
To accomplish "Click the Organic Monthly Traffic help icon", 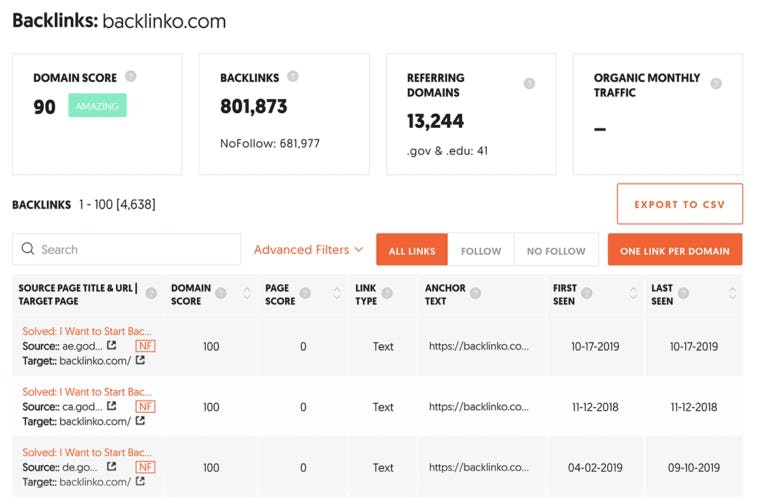I will [x=716, y=84].
